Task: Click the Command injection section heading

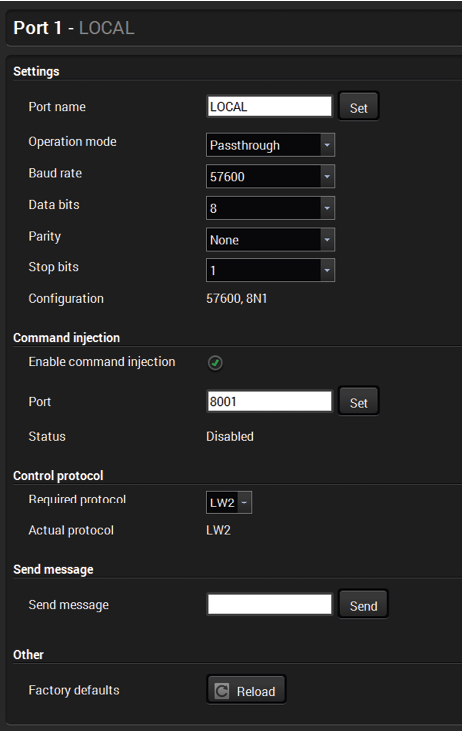Action: pos(67,338)
